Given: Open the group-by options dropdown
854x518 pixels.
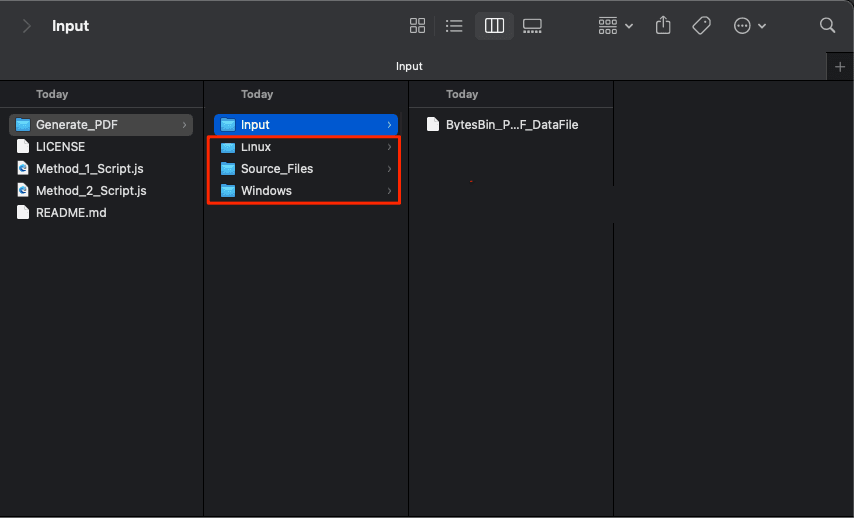Looking at the screenshot, I should coord(615,26).
